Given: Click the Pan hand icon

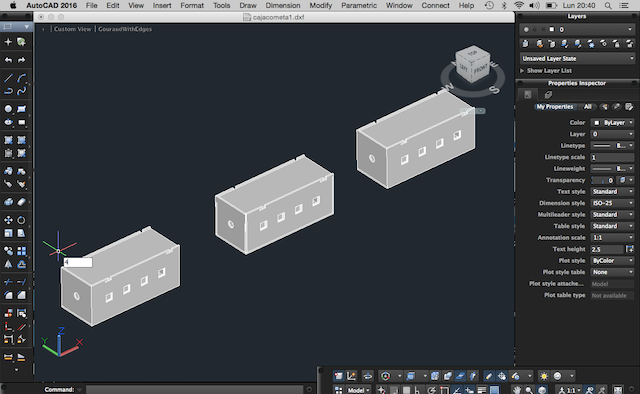Looking at the screenshot, I should (x=517, y=390).
